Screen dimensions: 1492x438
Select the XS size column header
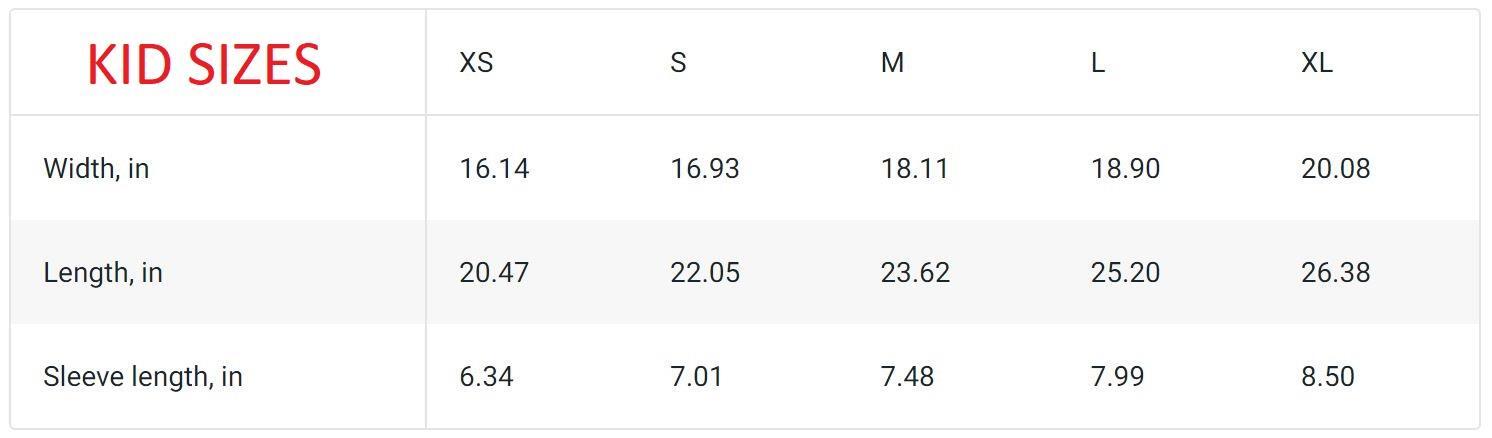coord(476,63)
